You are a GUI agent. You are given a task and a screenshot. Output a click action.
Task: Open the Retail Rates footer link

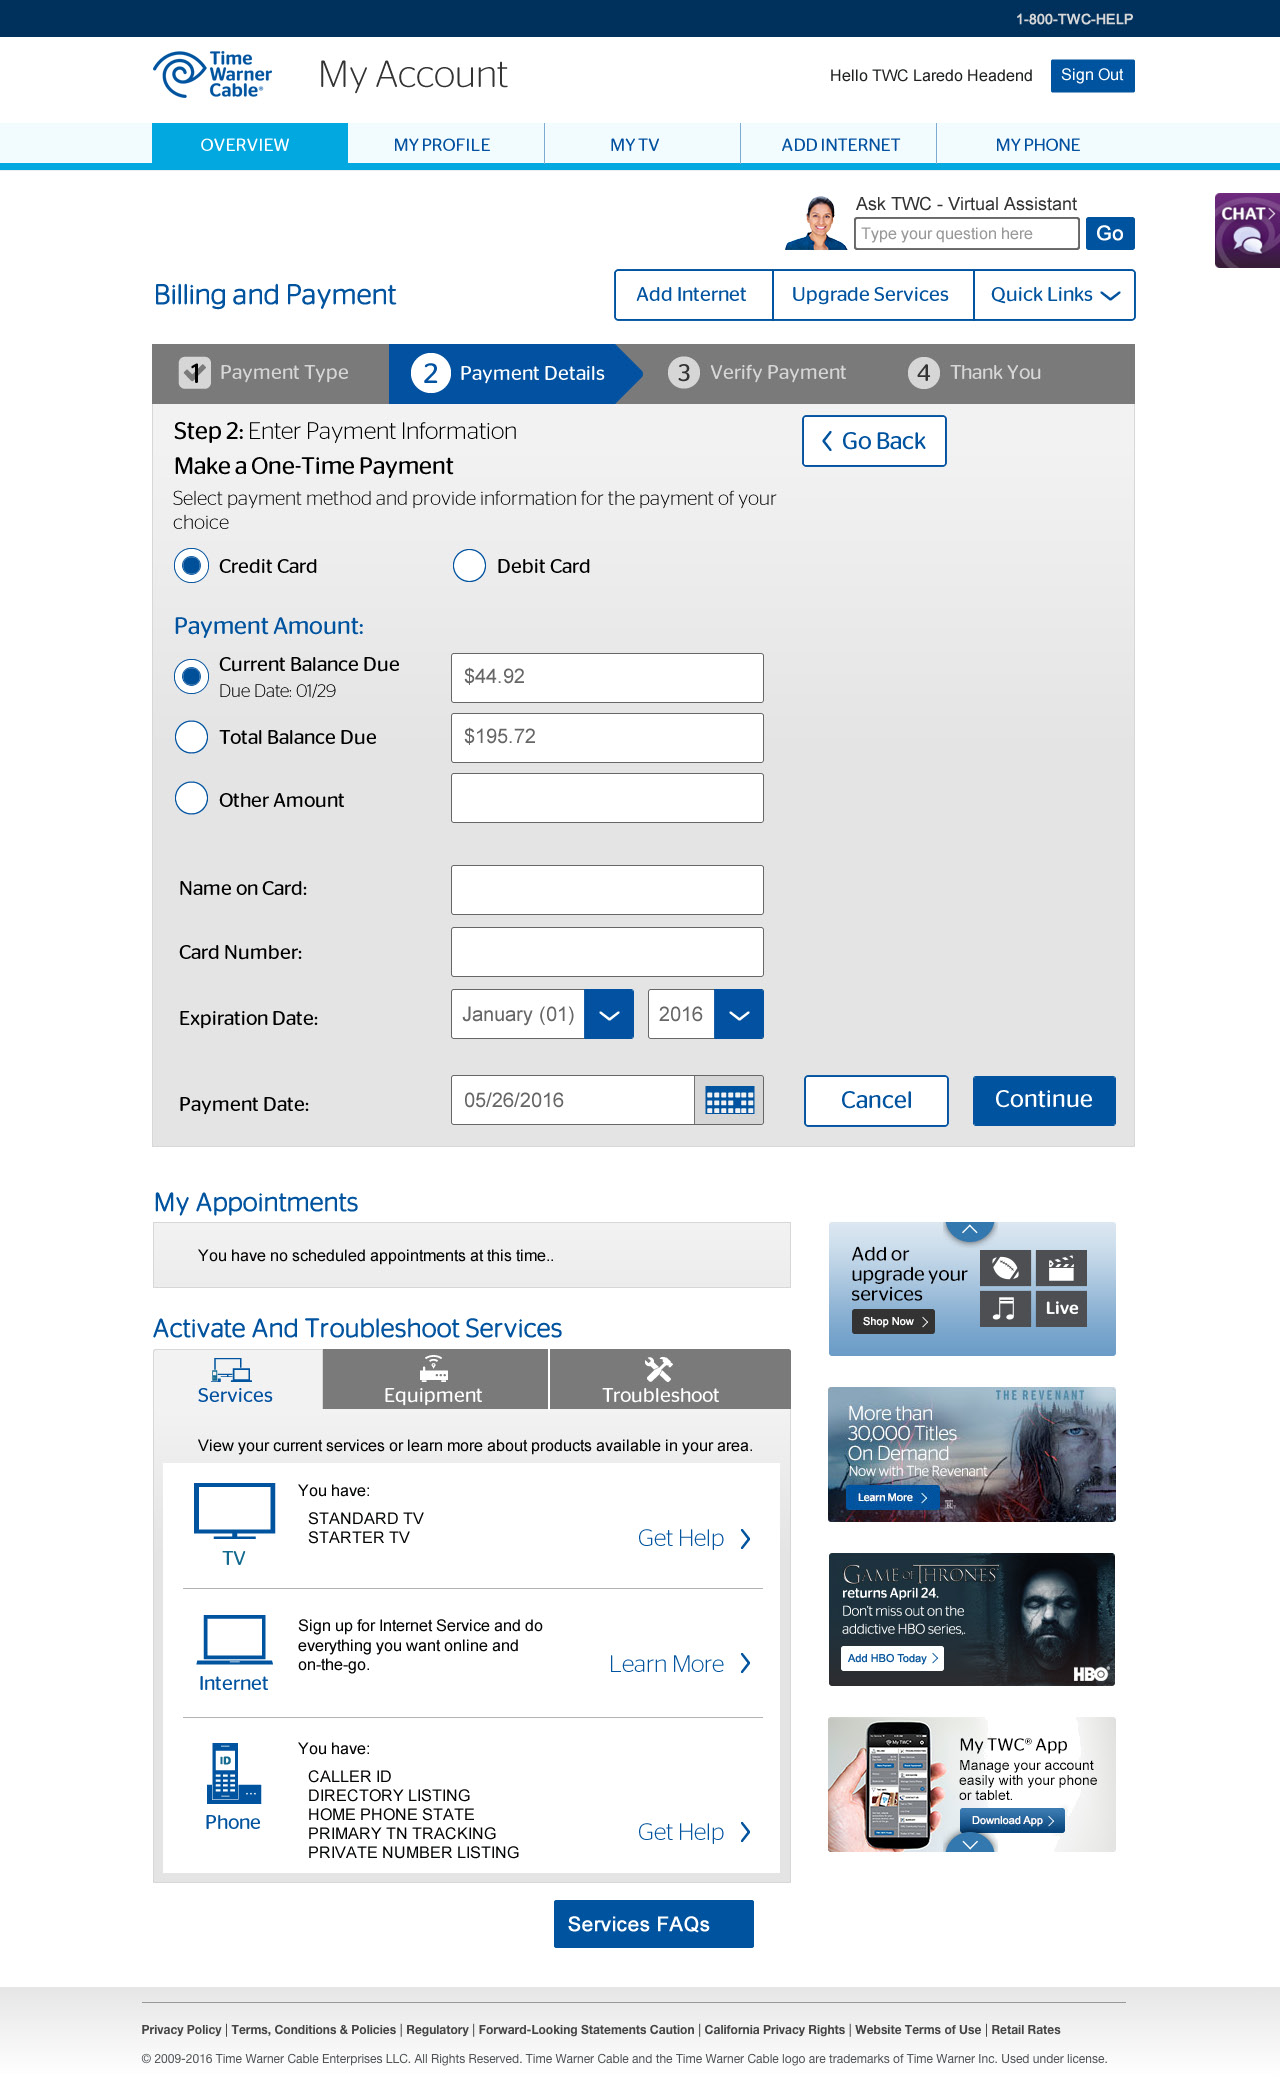coord(1026,2030)
